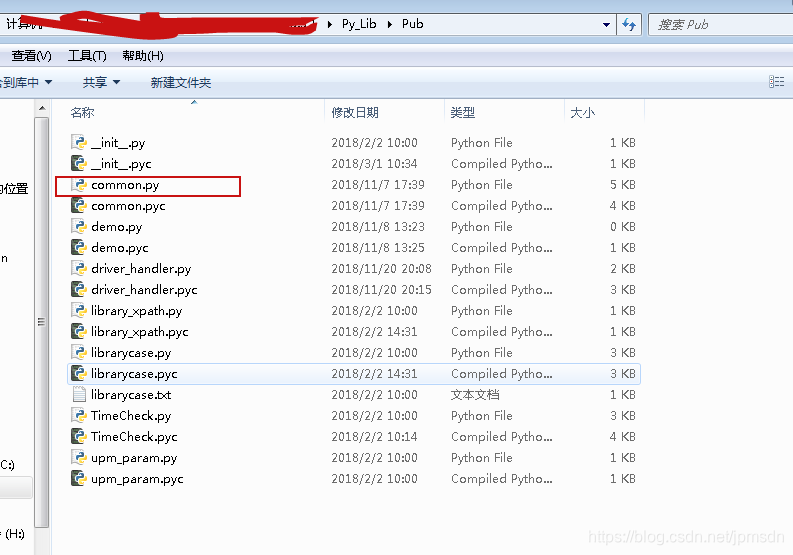Select the library_xpath.pyc file icon

click(79, 331)
